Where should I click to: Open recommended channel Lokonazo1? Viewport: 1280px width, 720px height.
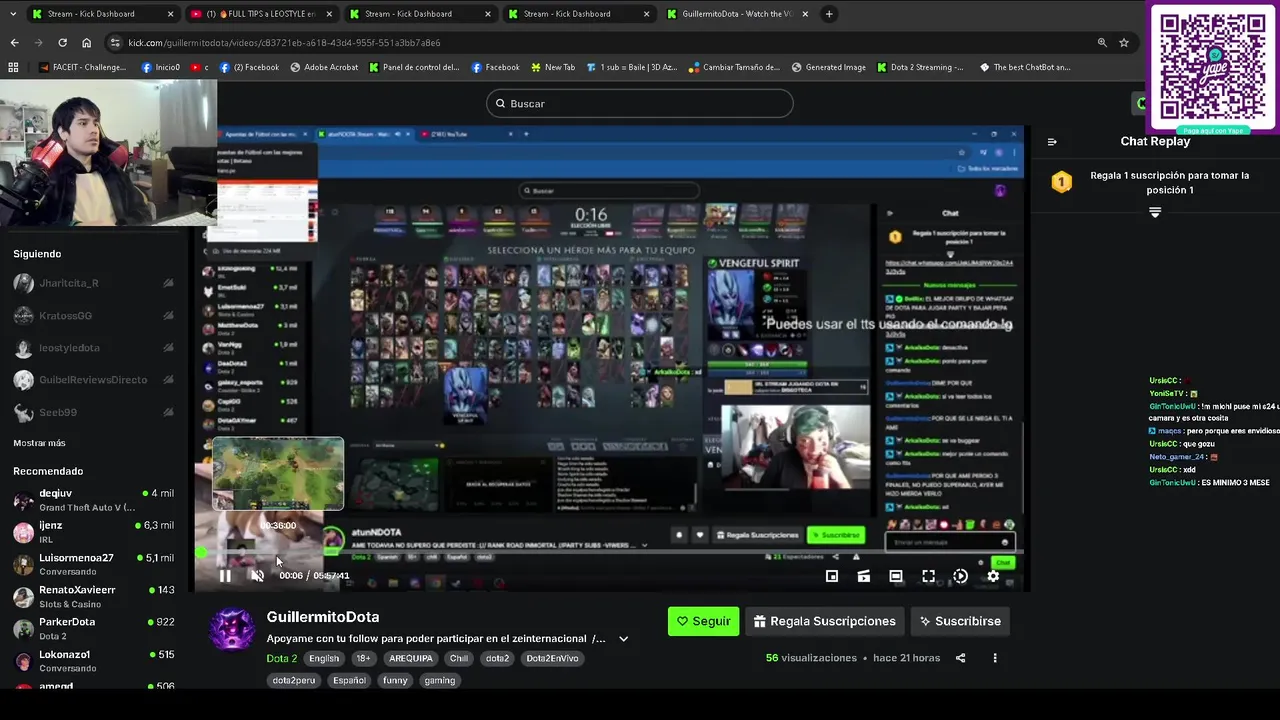[x=96, y=661]
